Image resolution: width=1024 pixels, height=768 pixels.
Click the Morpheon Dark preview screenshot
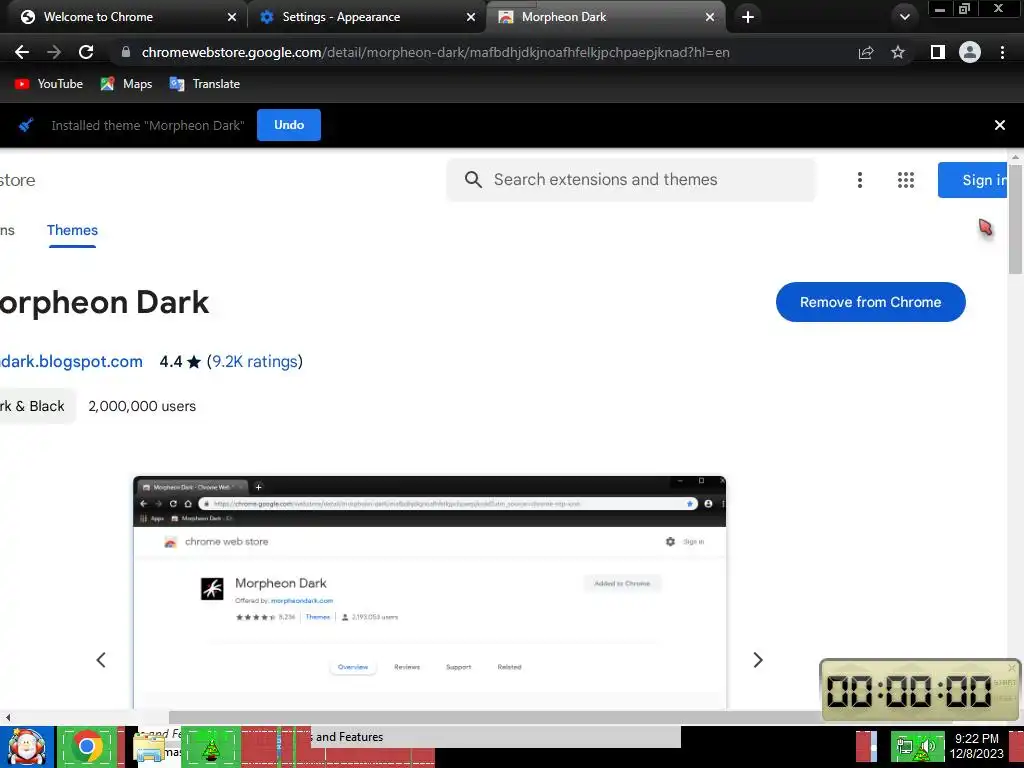(430, 592)
